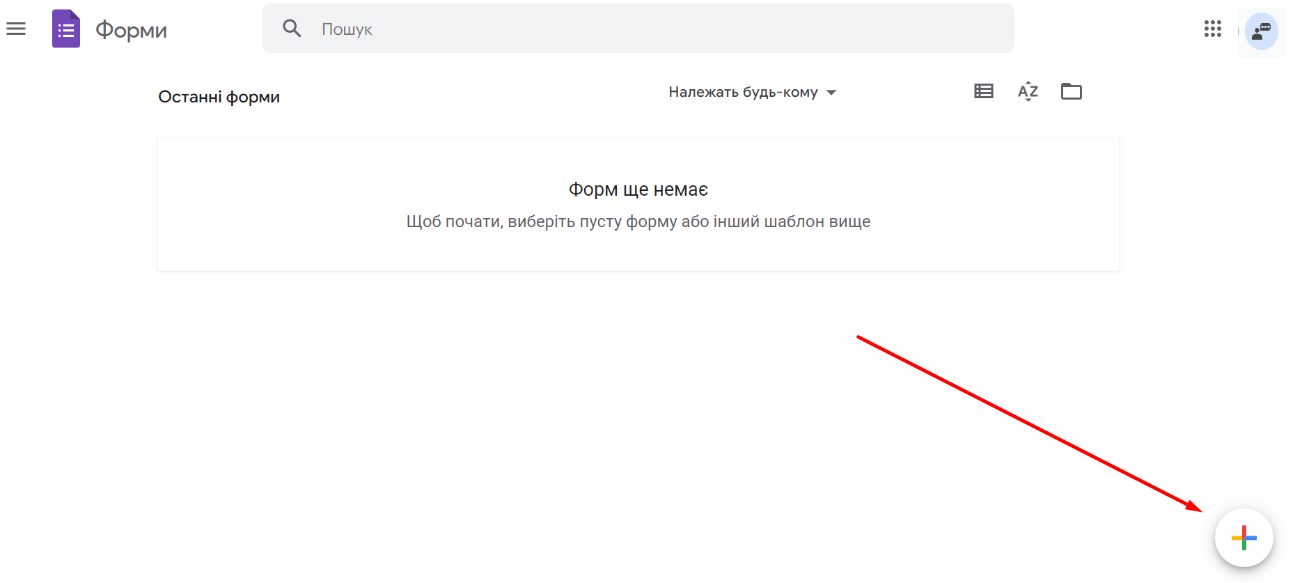Switch to list view layout
The image size is (1302, 583).
(x=984, y=92)
